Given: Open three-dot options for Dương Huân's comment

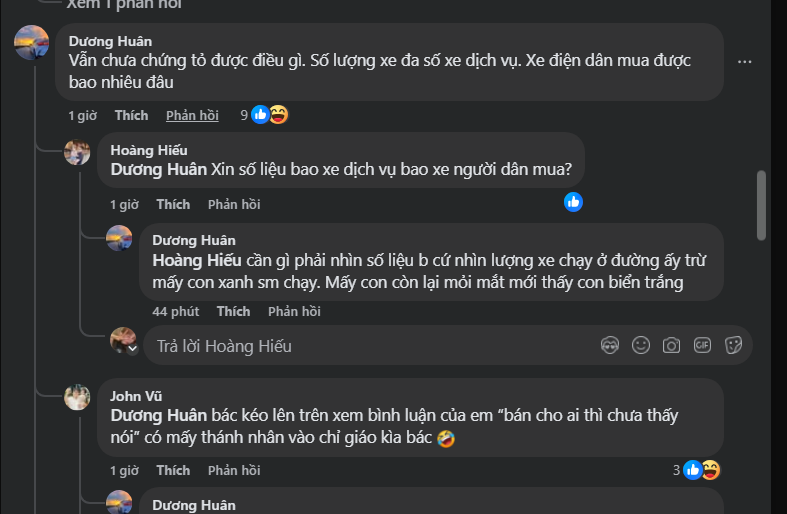Looking at the screenshot, I should pos(744,62).
